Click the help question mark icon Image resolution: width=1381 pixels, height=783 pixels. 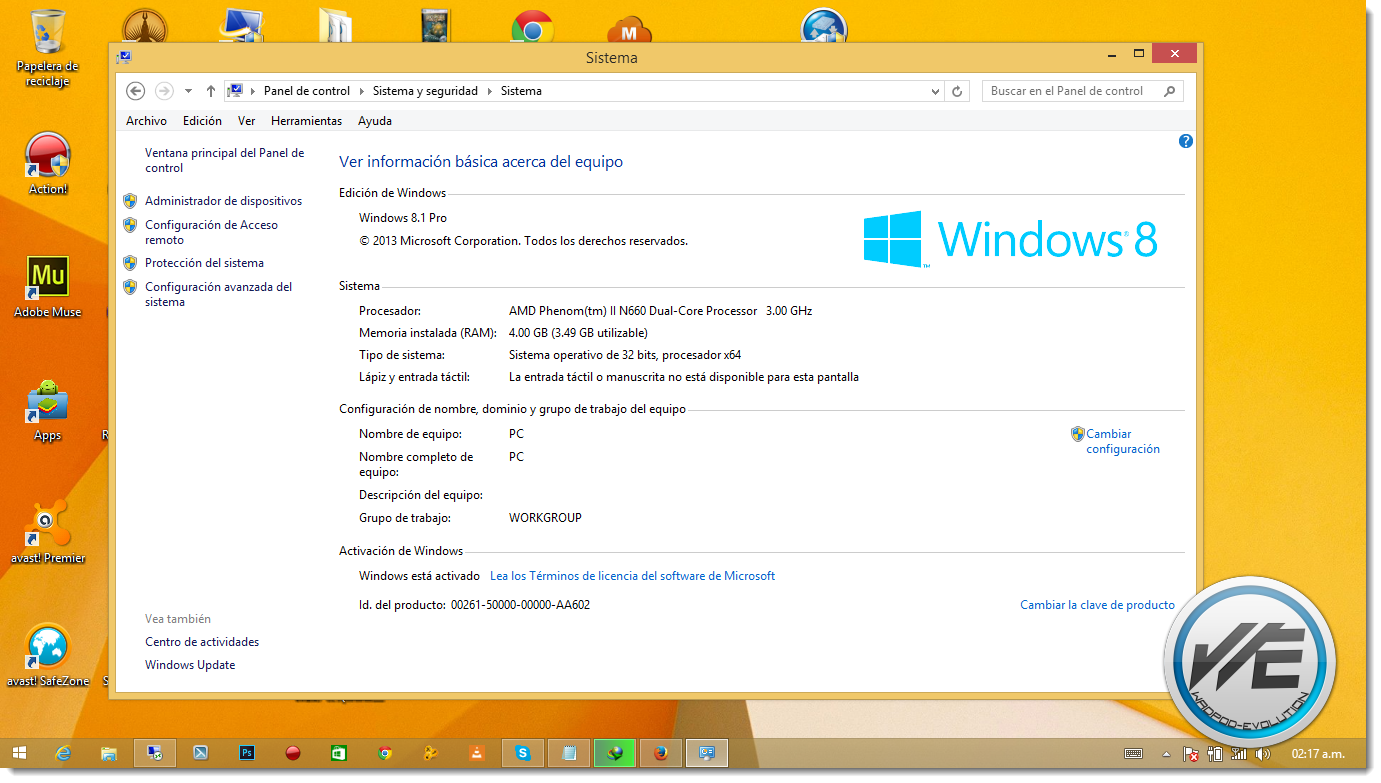pos(1186,141)
